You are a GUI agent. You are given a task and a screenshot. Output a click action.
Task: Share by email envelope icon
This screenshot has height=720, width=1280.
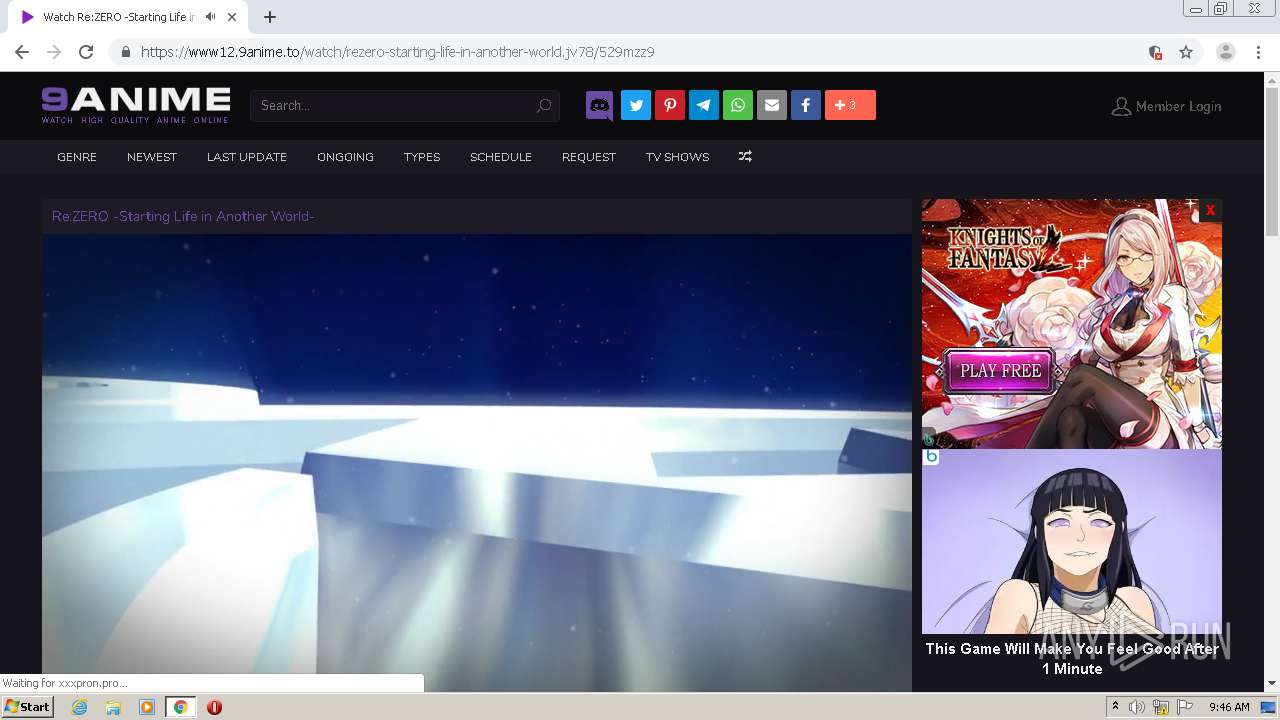point(772,105)
